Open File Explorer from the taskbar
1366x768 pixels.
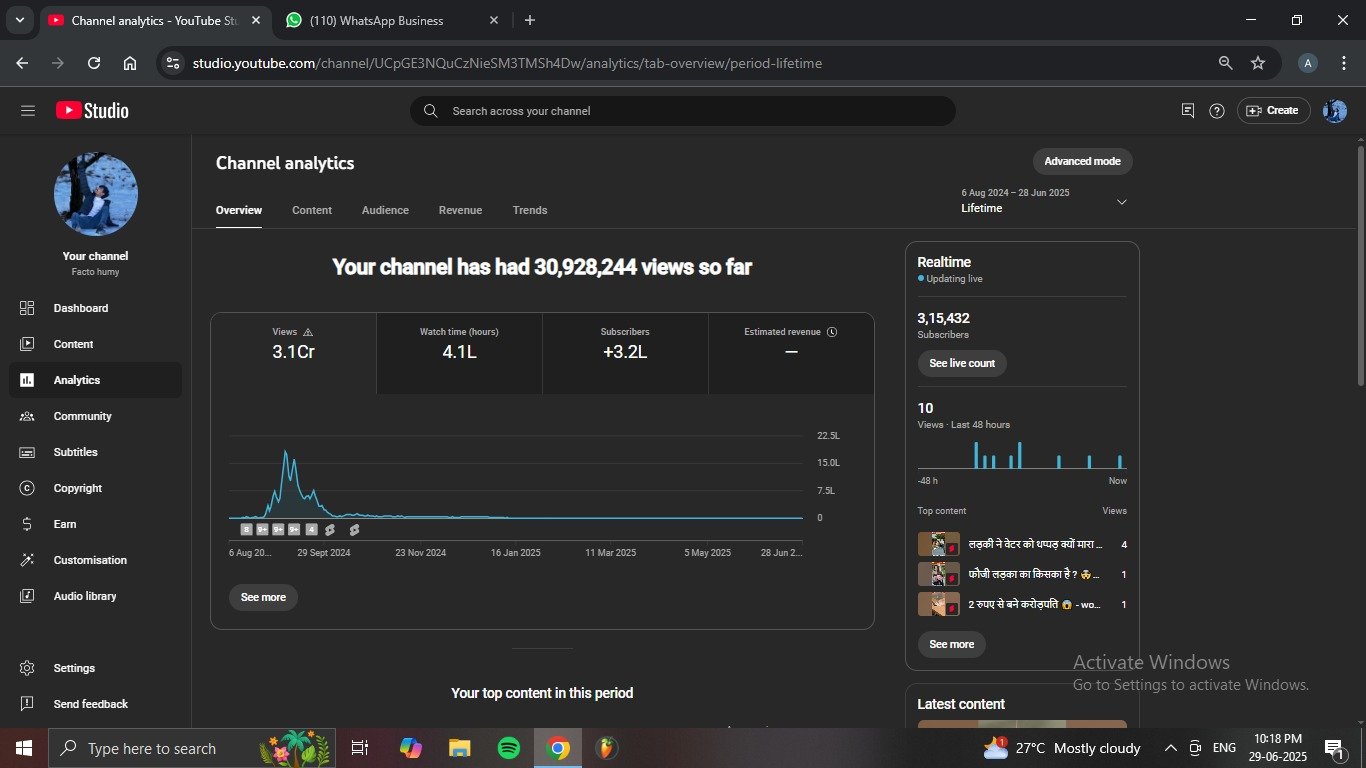(460, 748)
